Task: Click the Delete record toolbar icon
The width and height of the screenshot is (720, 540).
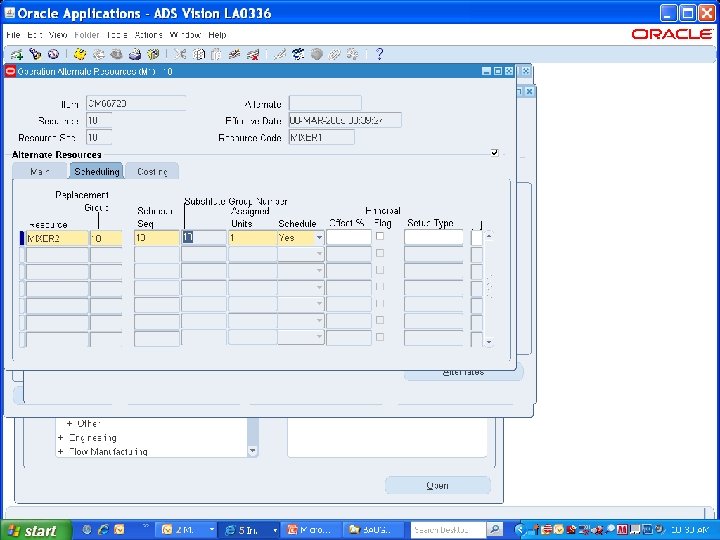Action: [x=253, y=55]
